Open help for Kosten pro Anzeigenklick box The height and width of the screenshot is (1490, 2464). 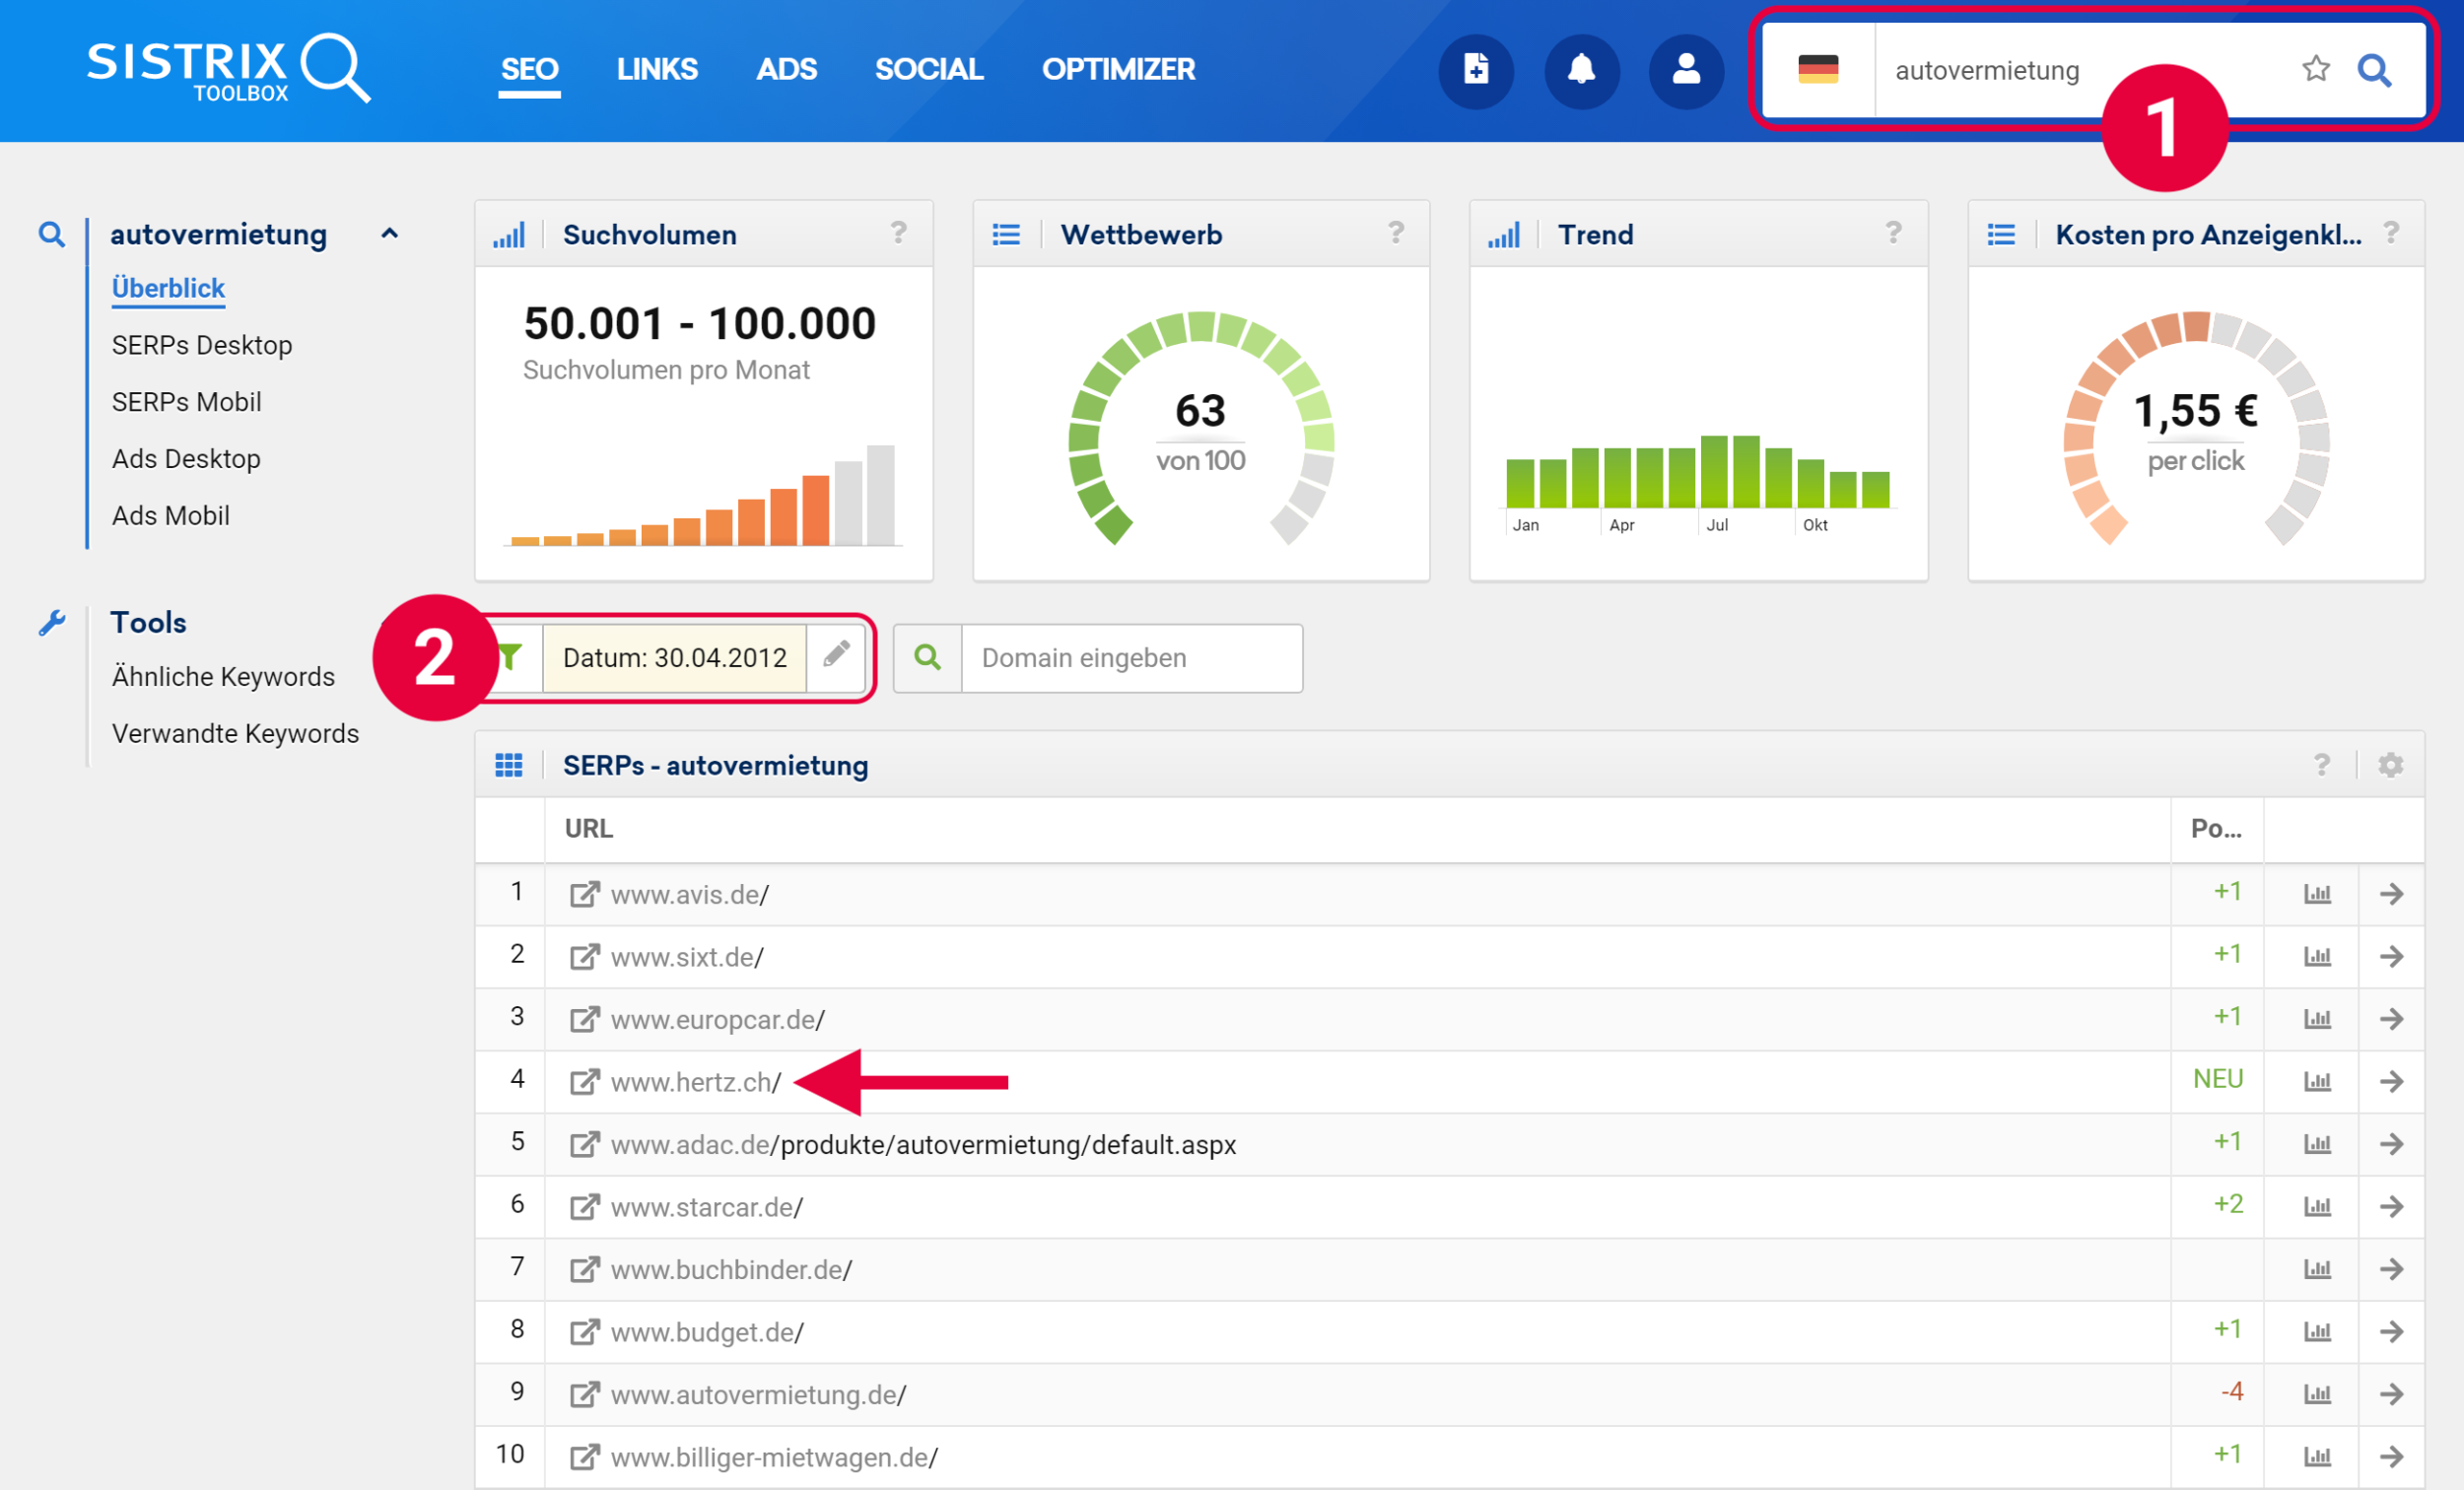(x=2391, y=233)
